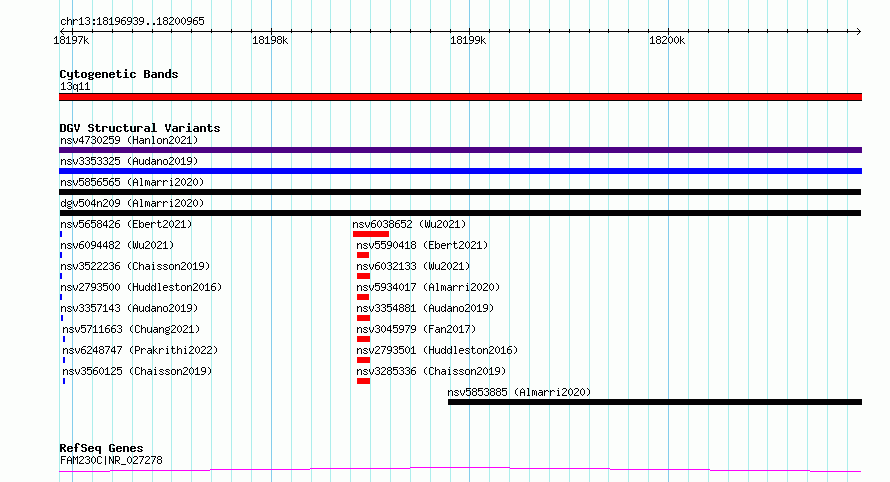Image resolution: width=890 pixels, height=482 pixels.
Task: Click the nsv3285336 (Chaisson2019) label
Action: pyautogui.click(x=431, y=371)
